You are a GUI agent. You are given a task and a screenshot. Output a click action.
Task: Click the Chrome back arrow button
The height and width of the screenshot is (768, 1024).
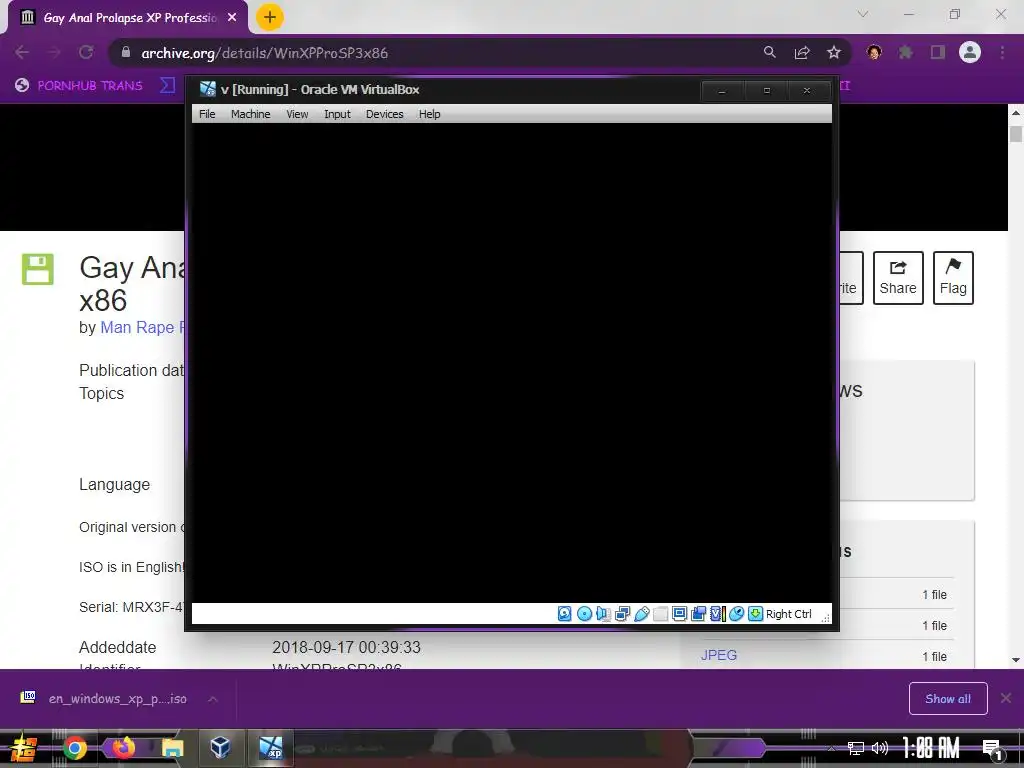click(x=22, y=52)
